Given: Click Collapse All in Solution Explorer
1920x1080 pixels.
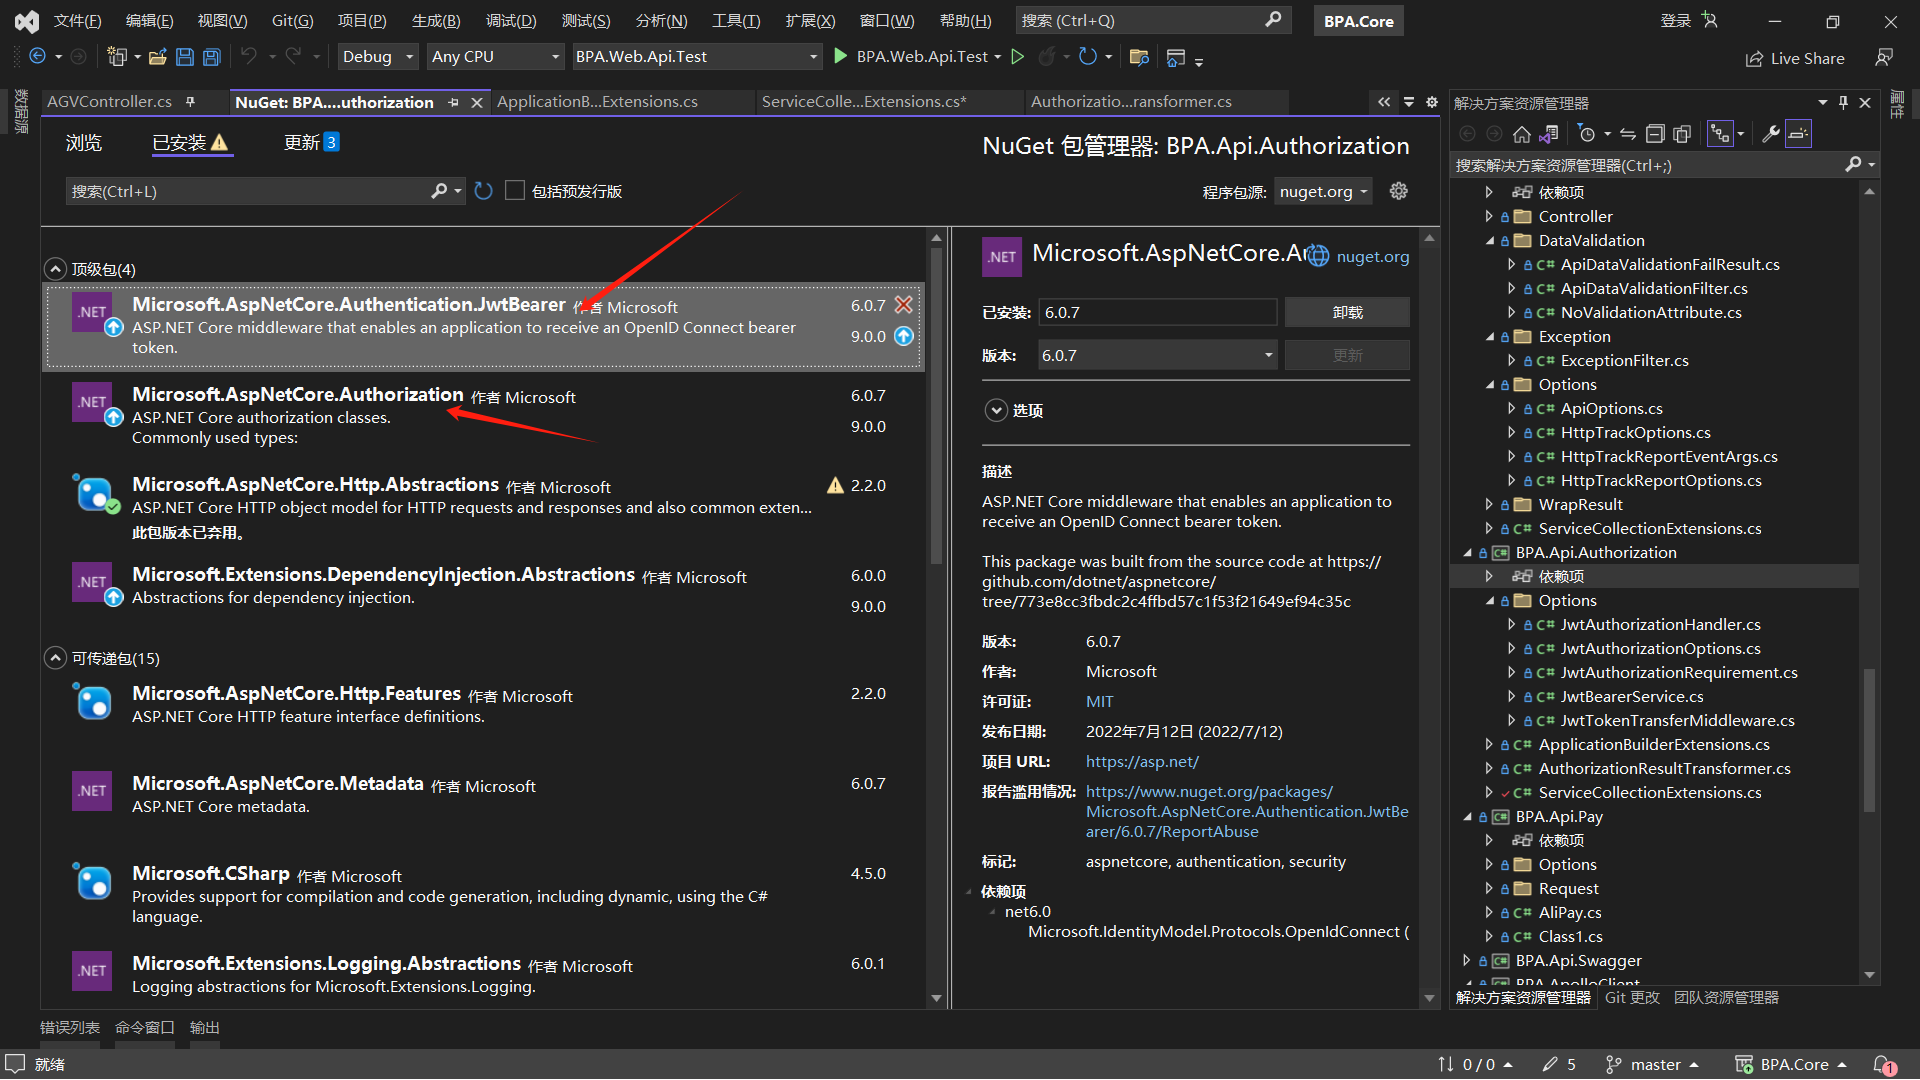Looking at the screenshot, I should (x=1655, y=134).
